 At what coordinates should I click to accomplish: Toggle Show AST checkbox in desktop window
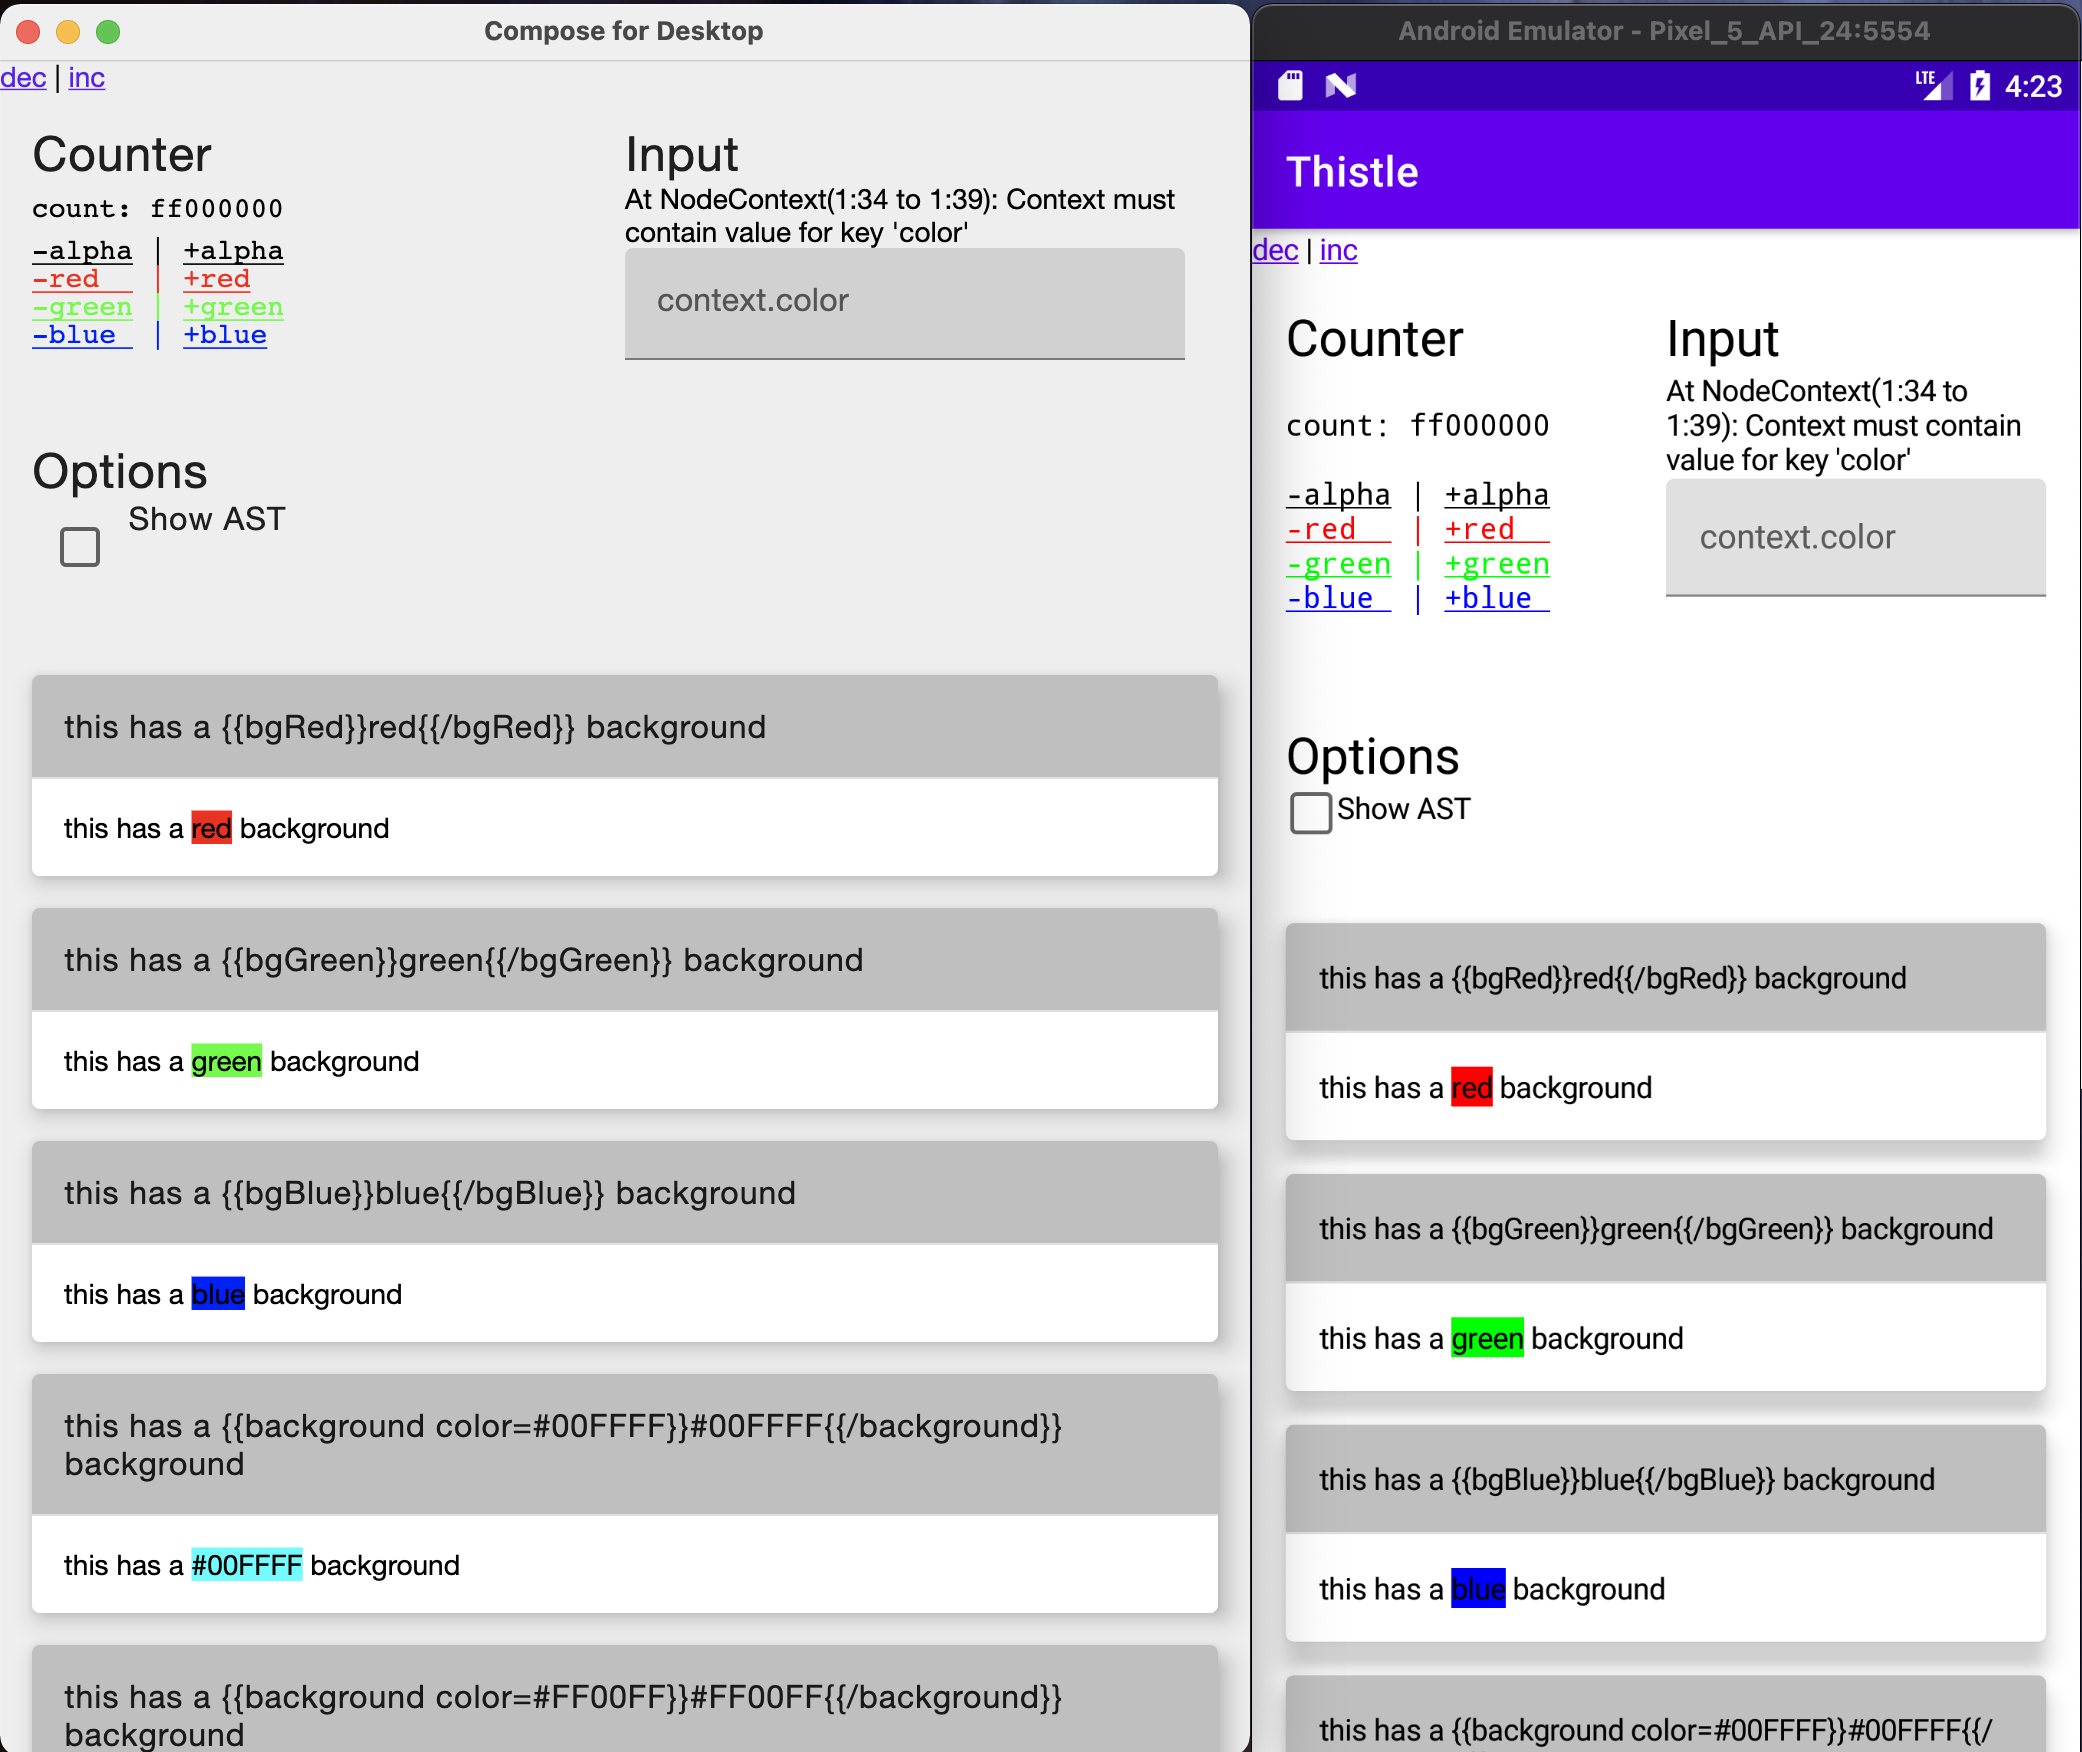point(80,547)
